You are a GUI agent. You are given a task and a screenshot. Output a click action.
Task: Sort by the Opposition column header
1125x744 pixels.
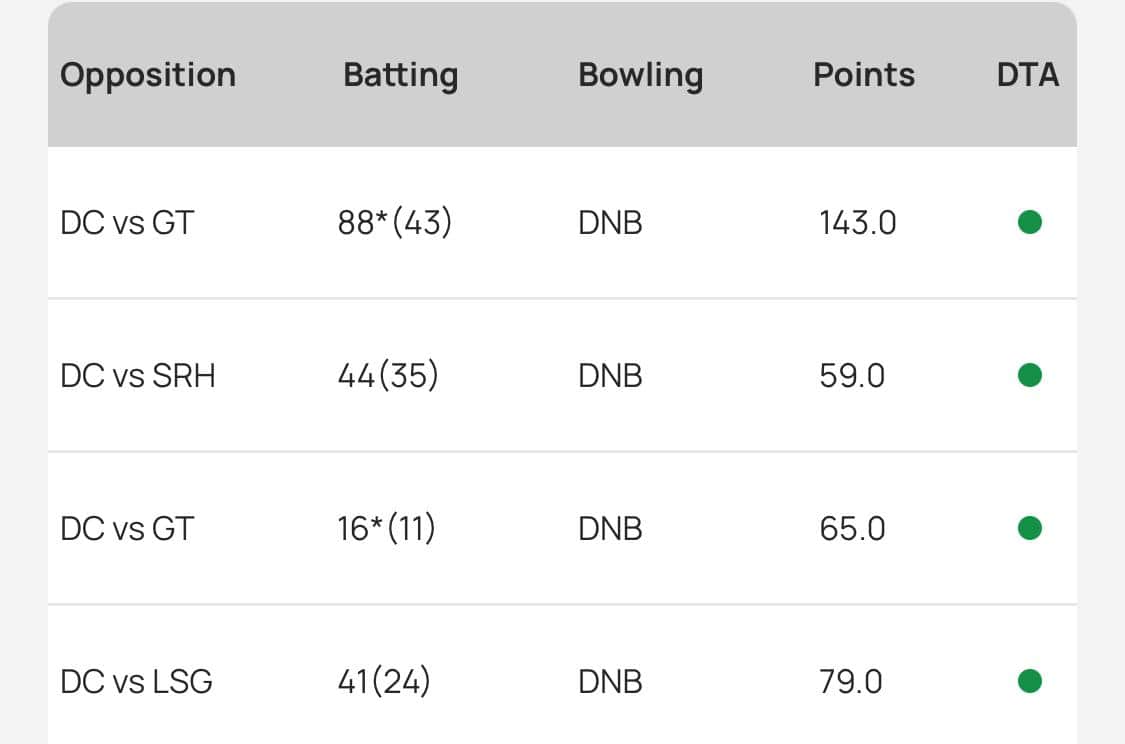pyautogui.click(x=148, y=76)
